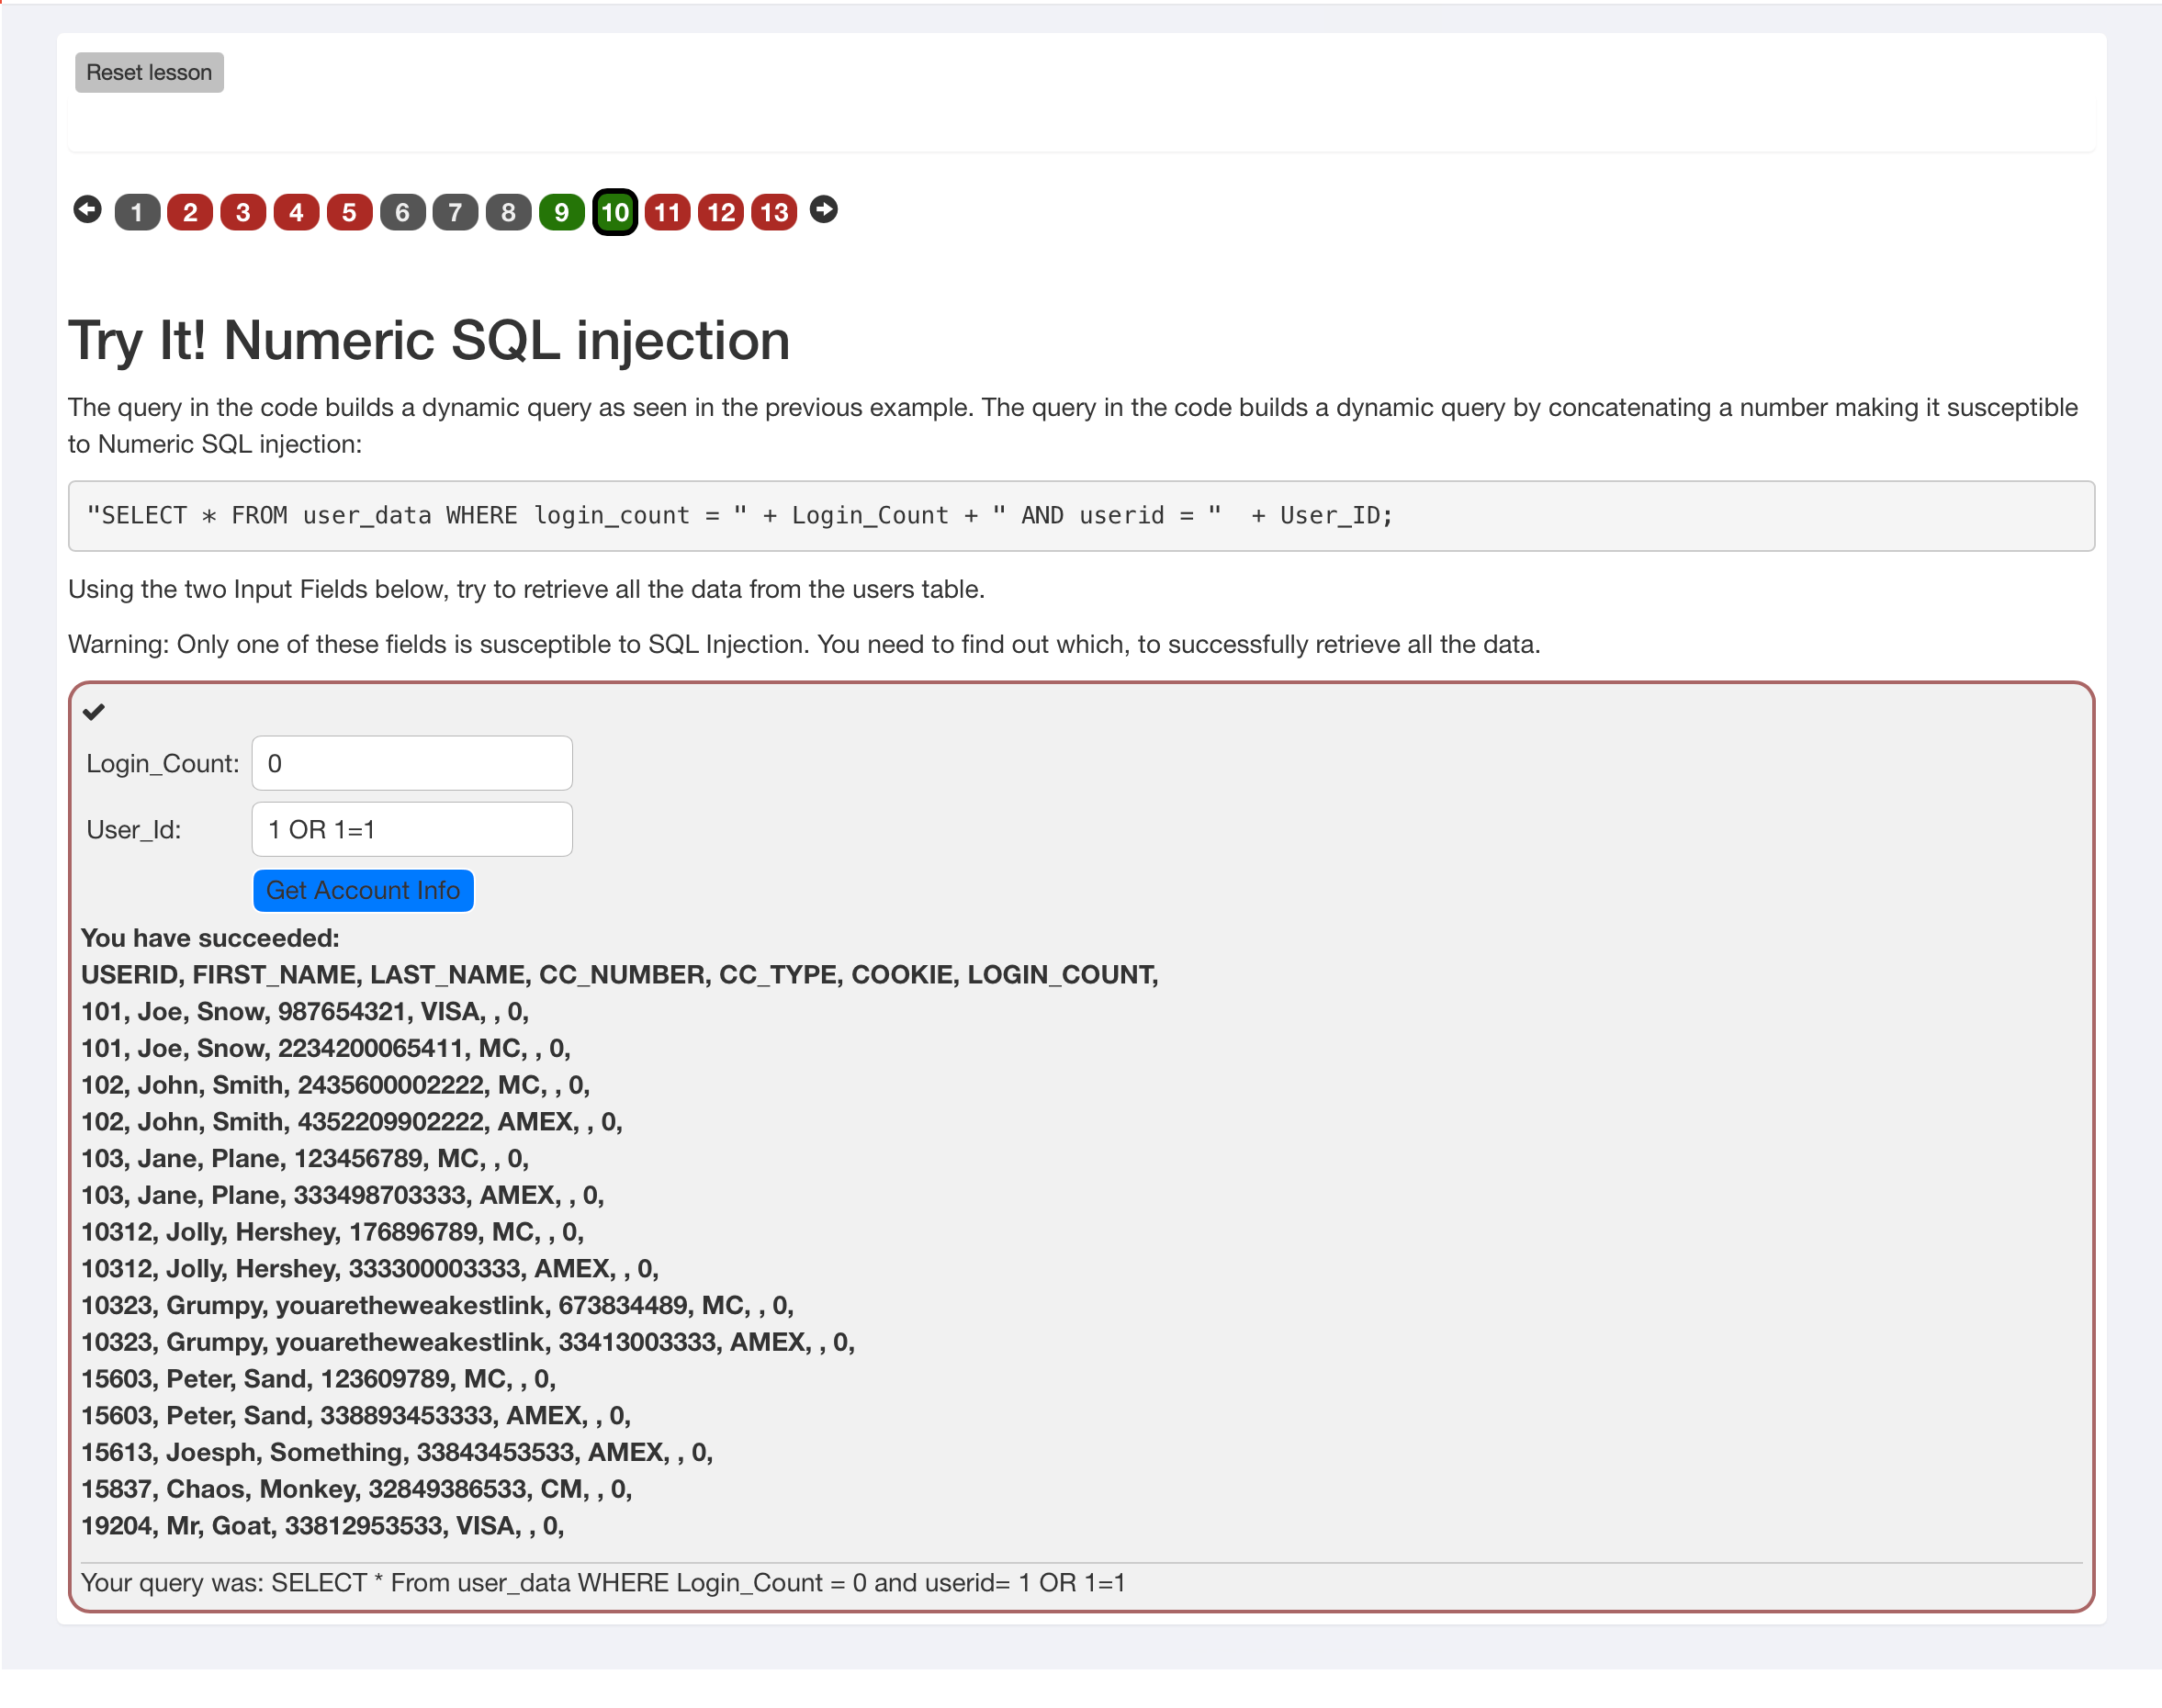This screenshot has height=1708, width=2162.
Task: Go to next lesson page arrow
Action: tap(823, 210)
